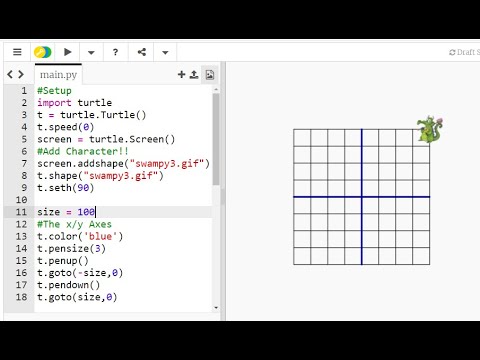This screenshot has height=360, width=480.
Task: Click scrollbar down arrow in editor
Action: (x=216, y=308)
